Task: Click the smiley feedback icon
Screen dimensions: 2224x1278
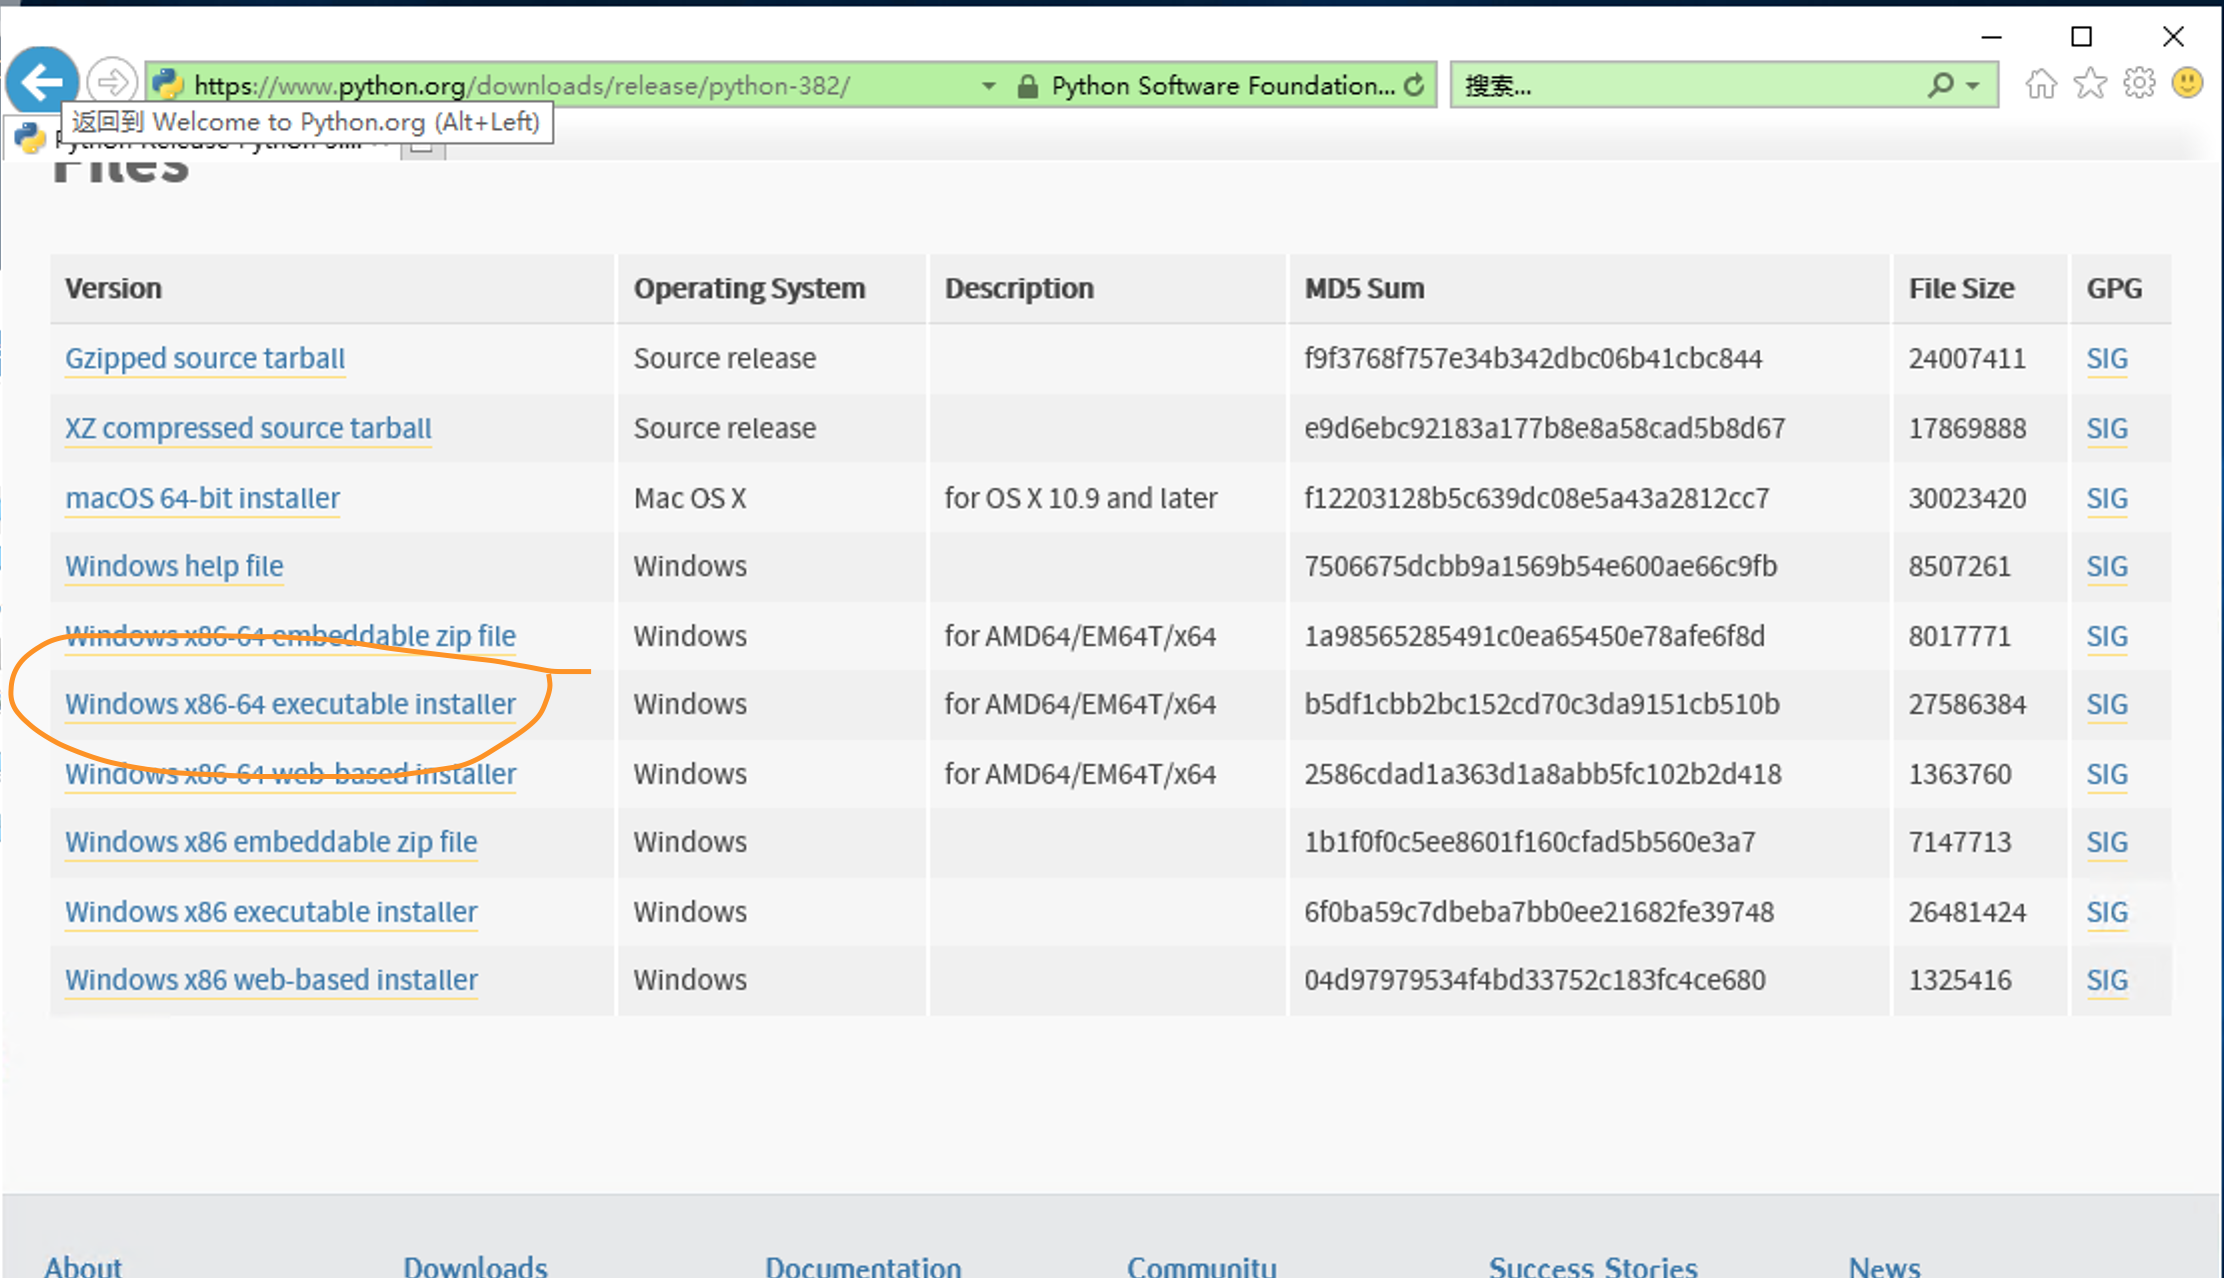Action: click(2187, 84)
